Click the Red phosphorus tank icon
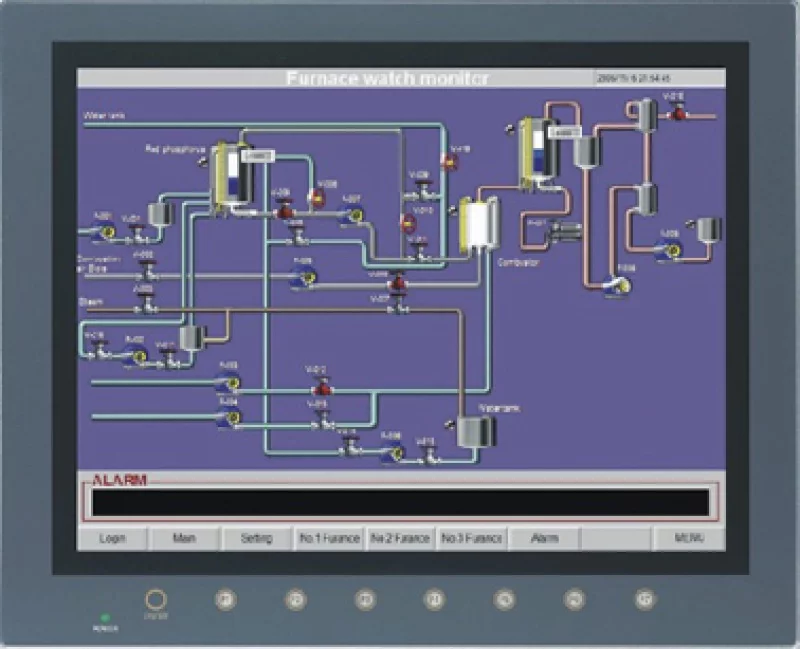The width and height of the screenshot is (800, 649). coord(232,177)
